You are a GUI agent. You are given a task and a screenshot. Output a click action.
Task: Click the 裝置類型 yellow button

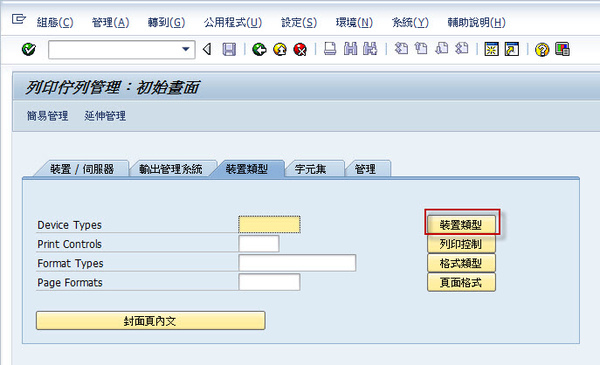tap(461, 225)
